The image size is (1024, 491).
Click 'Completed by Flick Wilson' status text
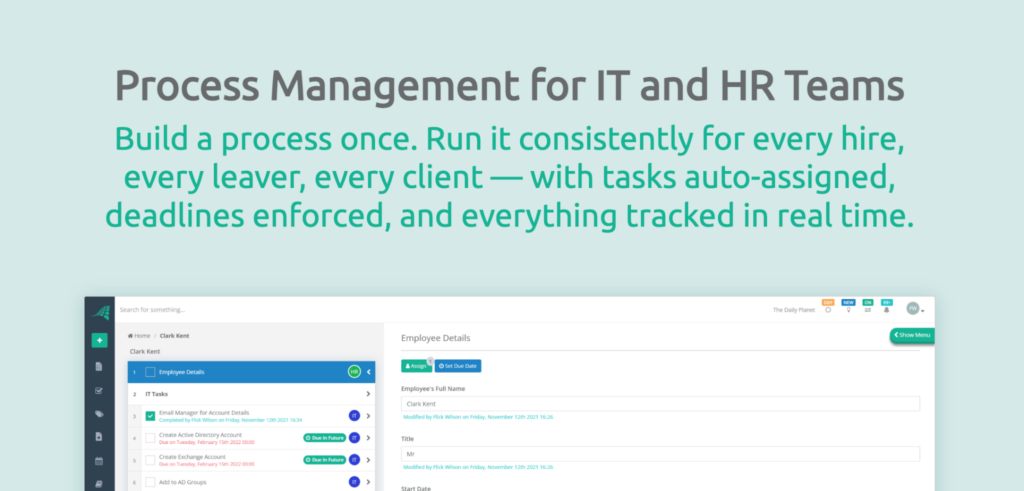coord(231,420)
